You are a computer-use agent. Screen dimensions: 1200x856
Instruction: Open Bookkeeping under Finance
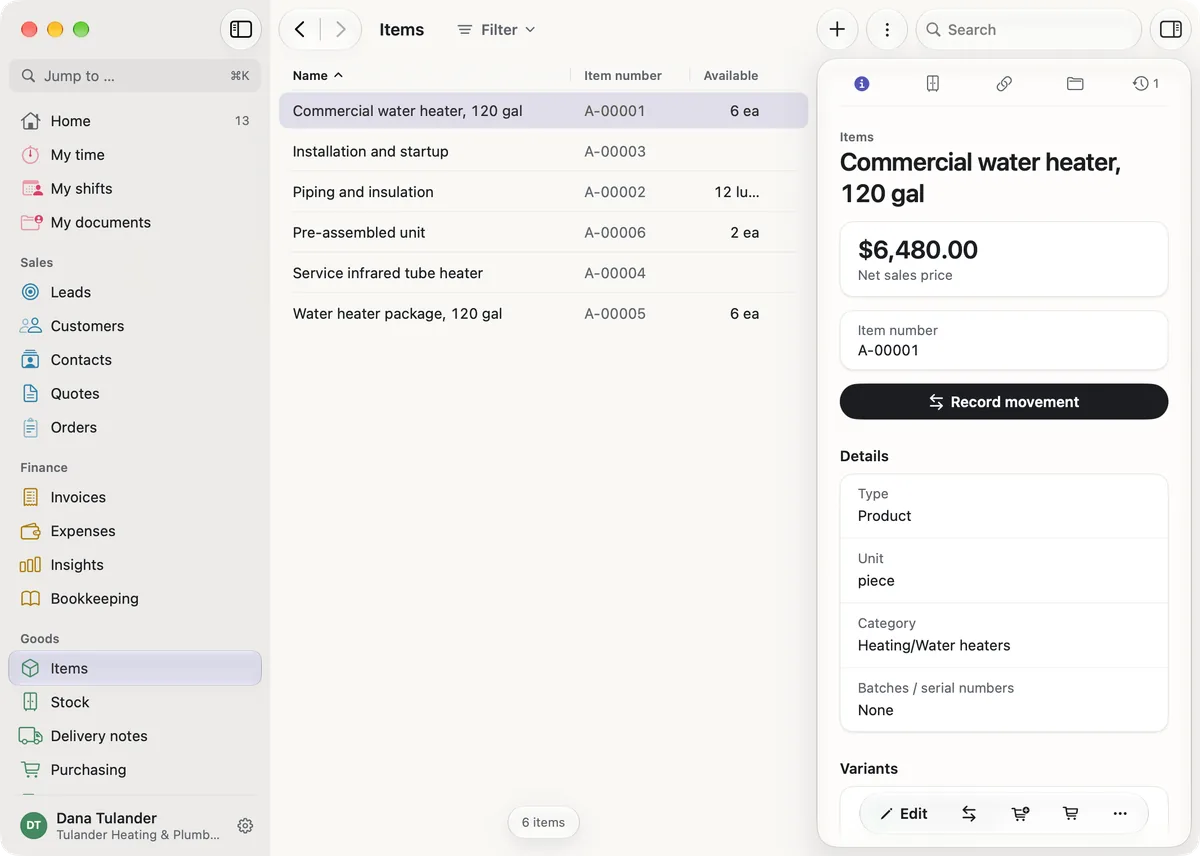[135, 599]
